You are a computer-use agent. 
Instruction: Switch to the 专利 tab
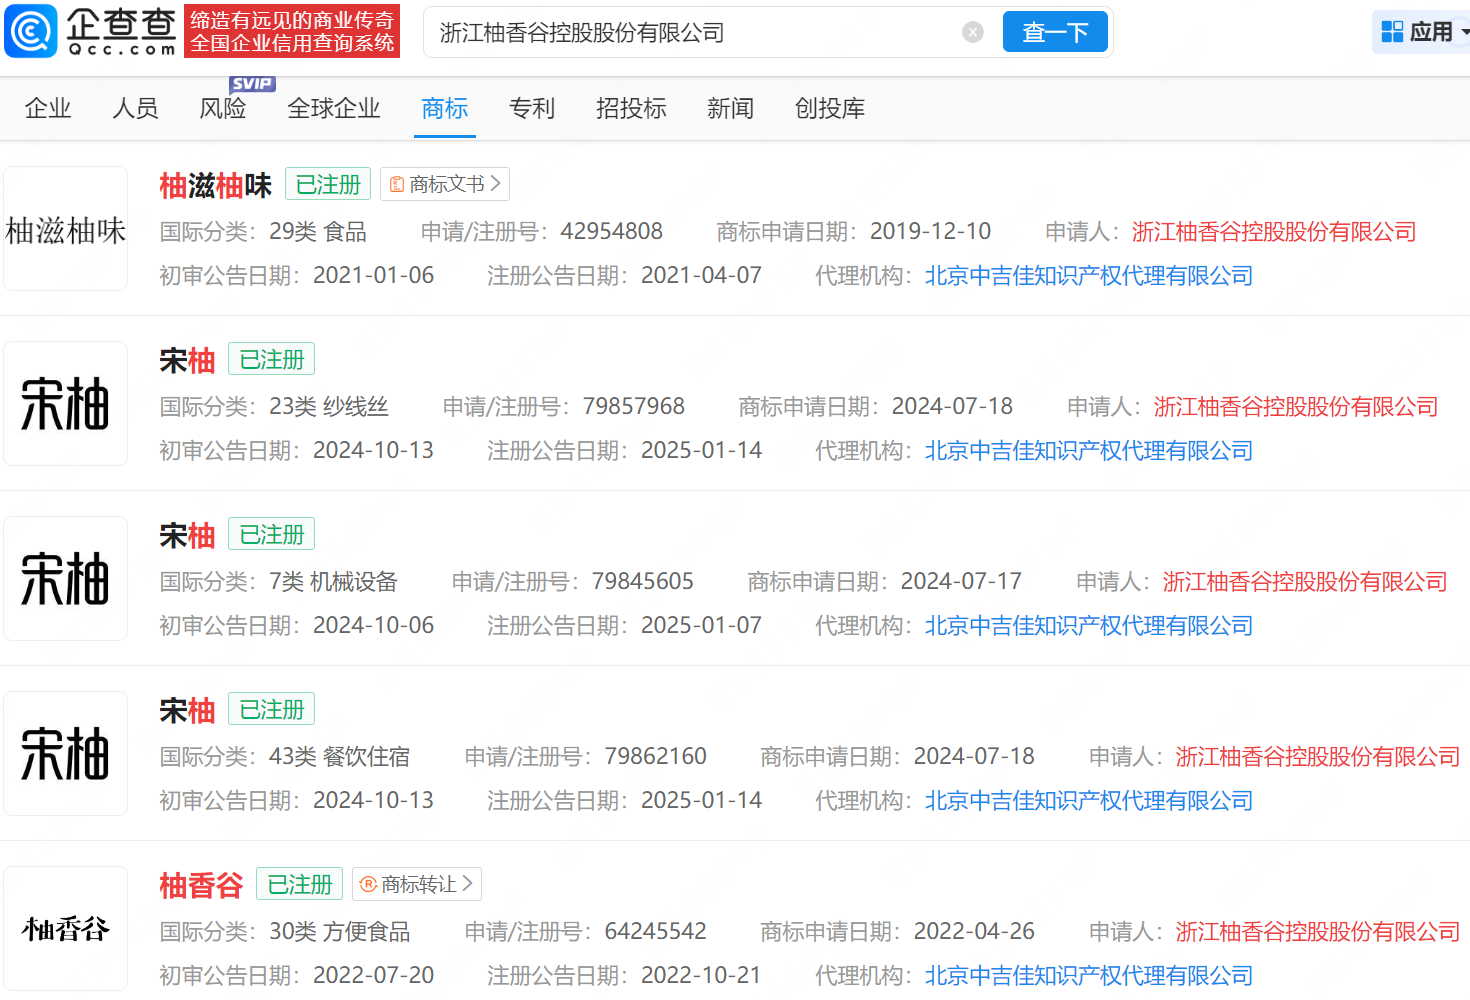[x=531, y=108]
